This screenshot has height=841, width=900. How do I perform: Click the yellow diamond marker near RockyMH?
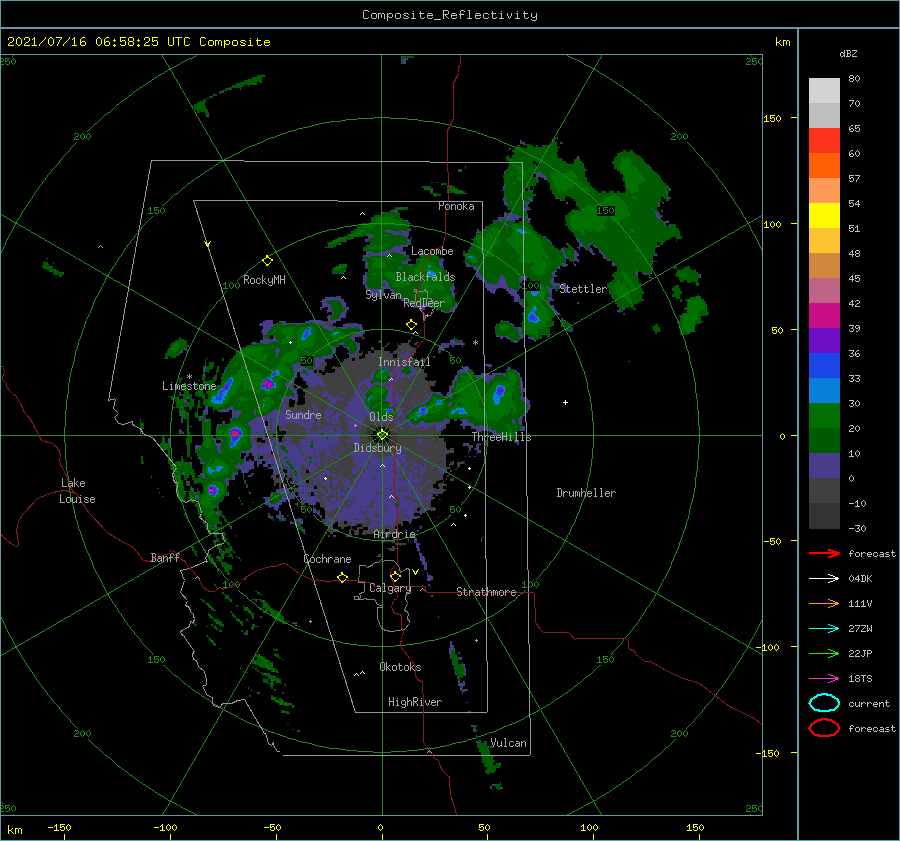click(x=267, y=261)
